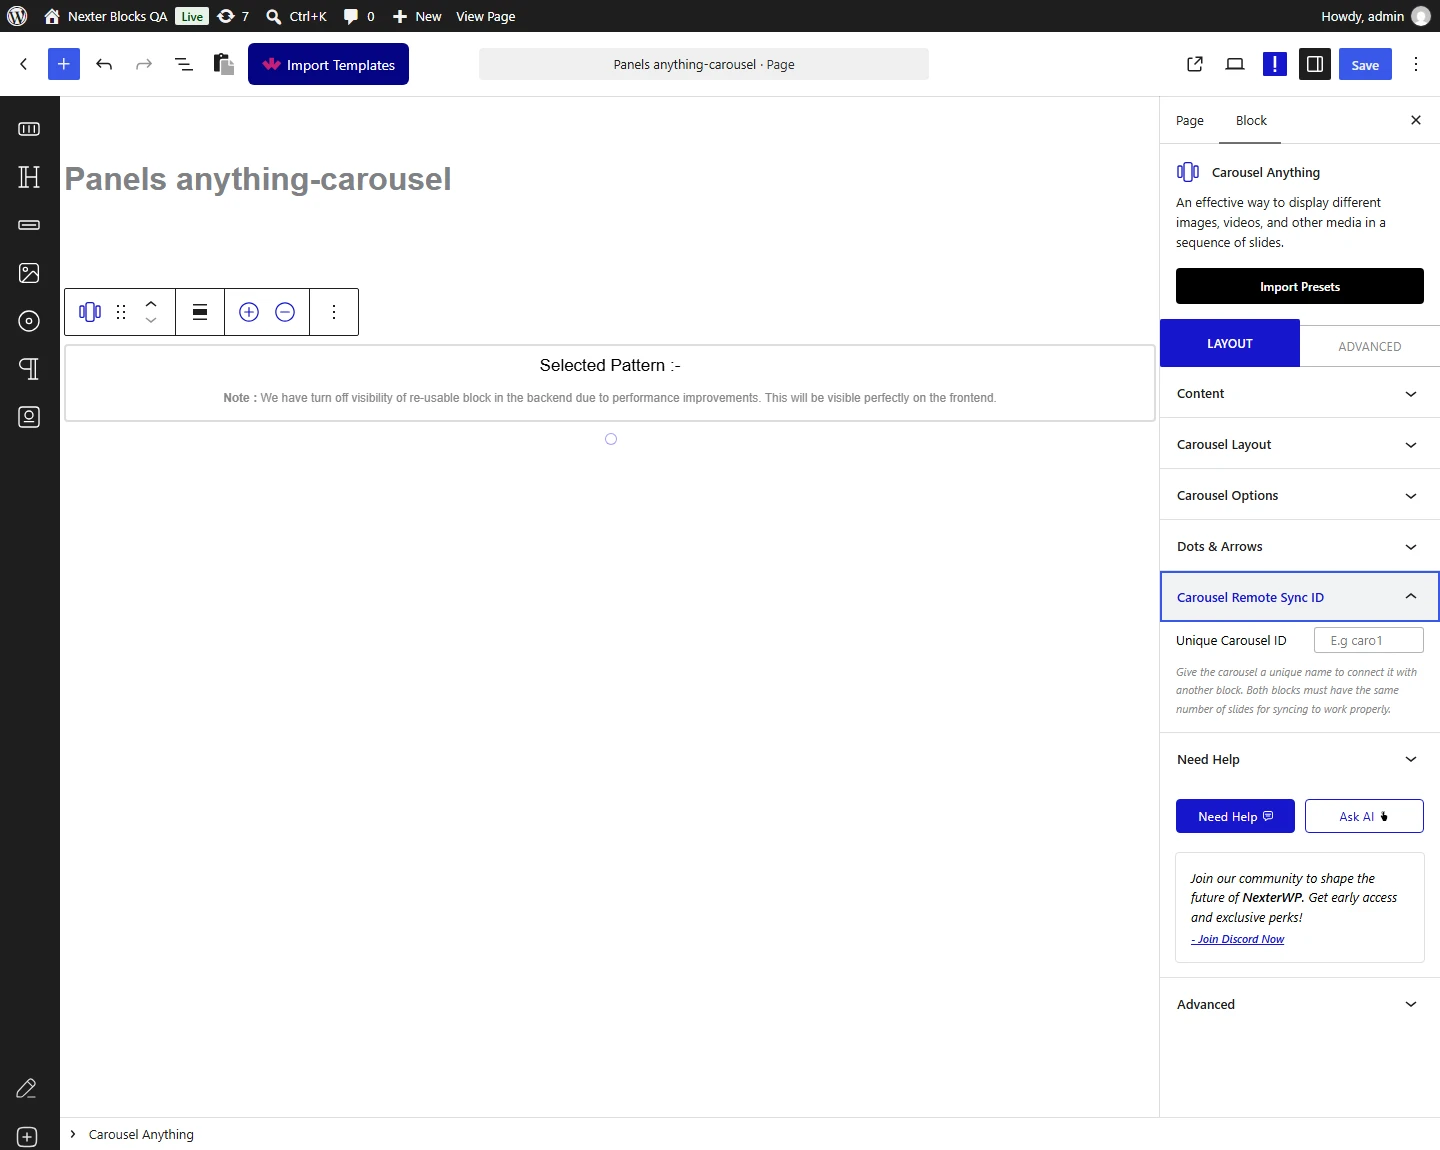Open block toolbar more options

pos(334,312)
